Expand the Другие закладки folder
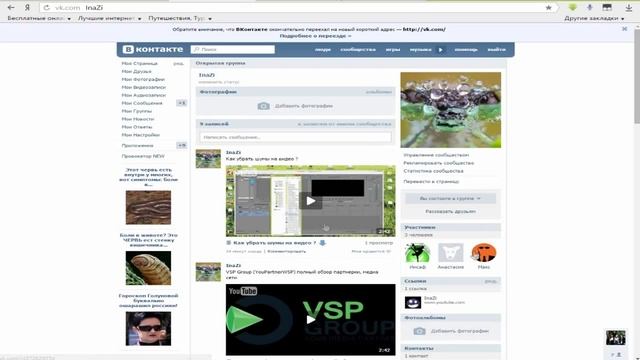This screenshot has width=640, height=360. click(x=594, y=18)
